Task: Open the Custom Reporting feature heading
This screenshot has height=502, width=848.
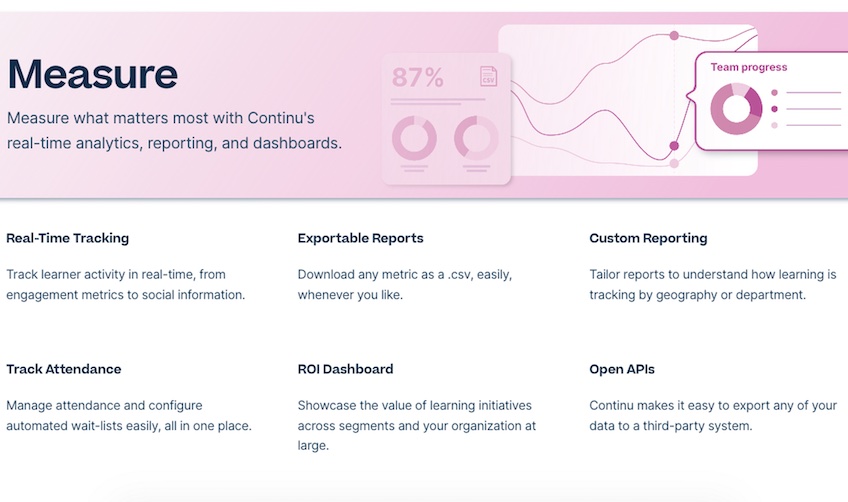Action: (x=648, y=238)
